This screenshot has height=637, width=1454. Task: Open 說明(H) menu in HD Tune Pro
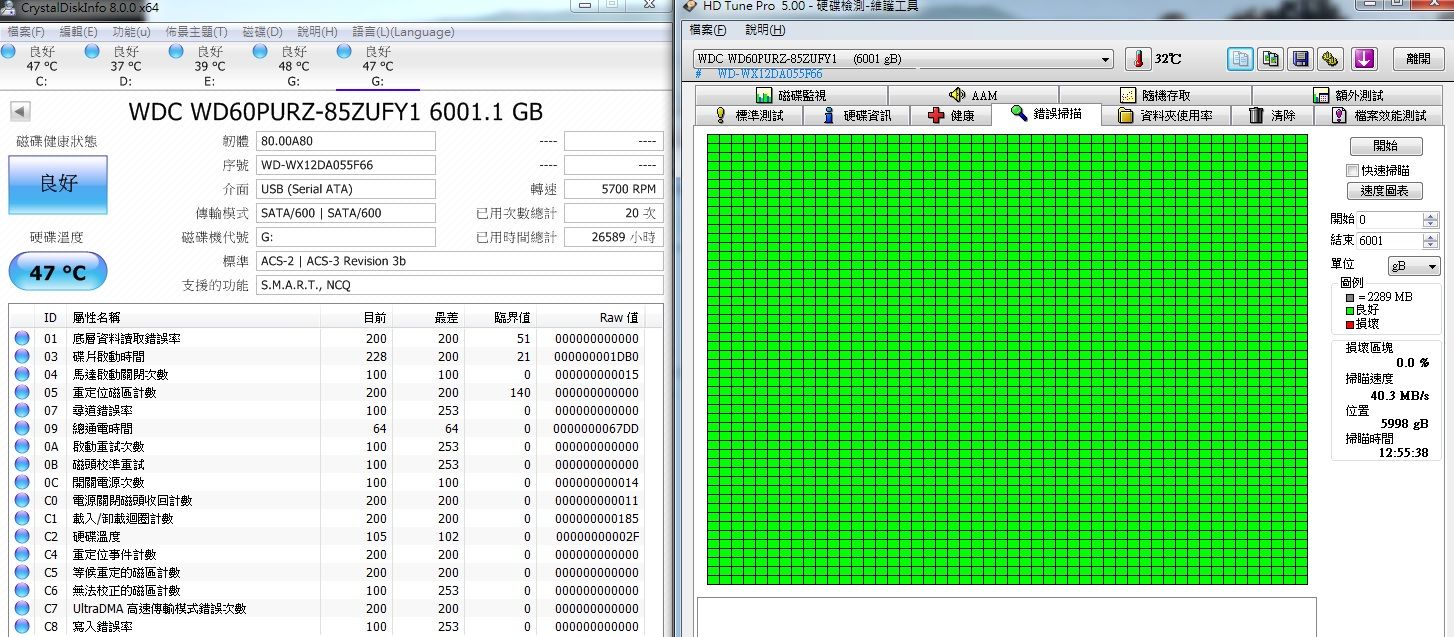(764, 30)
